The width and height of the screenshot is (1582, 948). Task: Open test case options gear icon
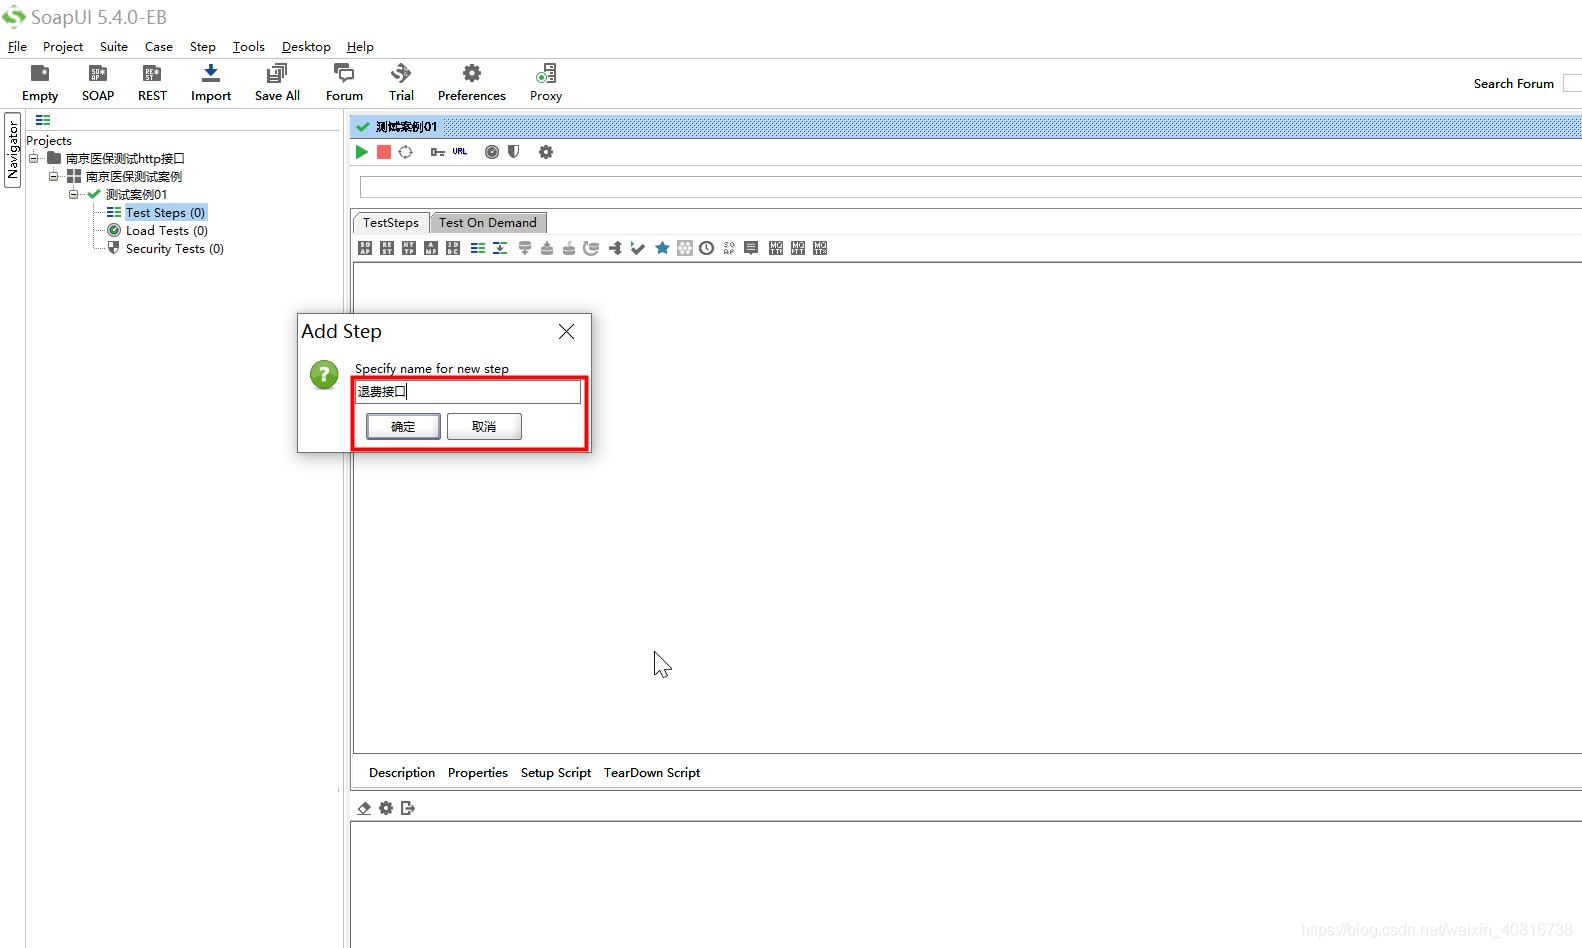(x=546, y=152)
